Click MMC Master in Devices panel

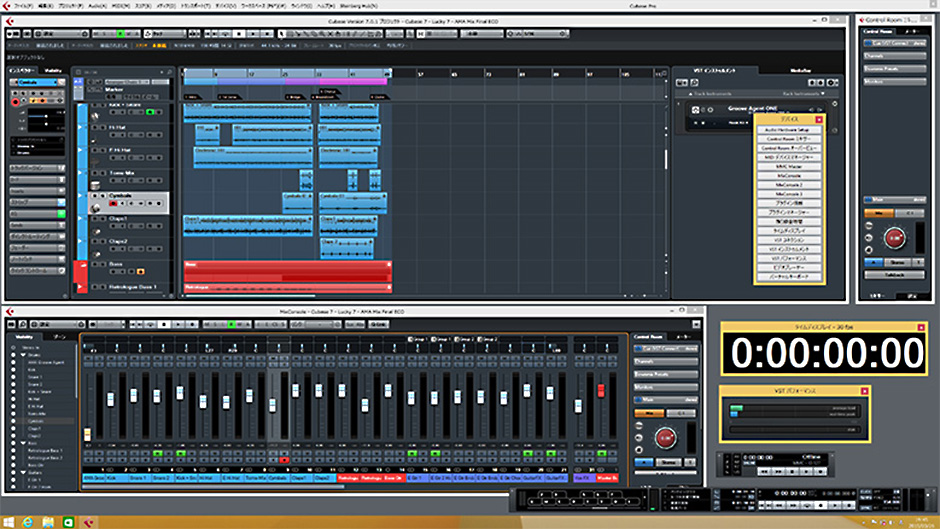(x=789, y=166)
